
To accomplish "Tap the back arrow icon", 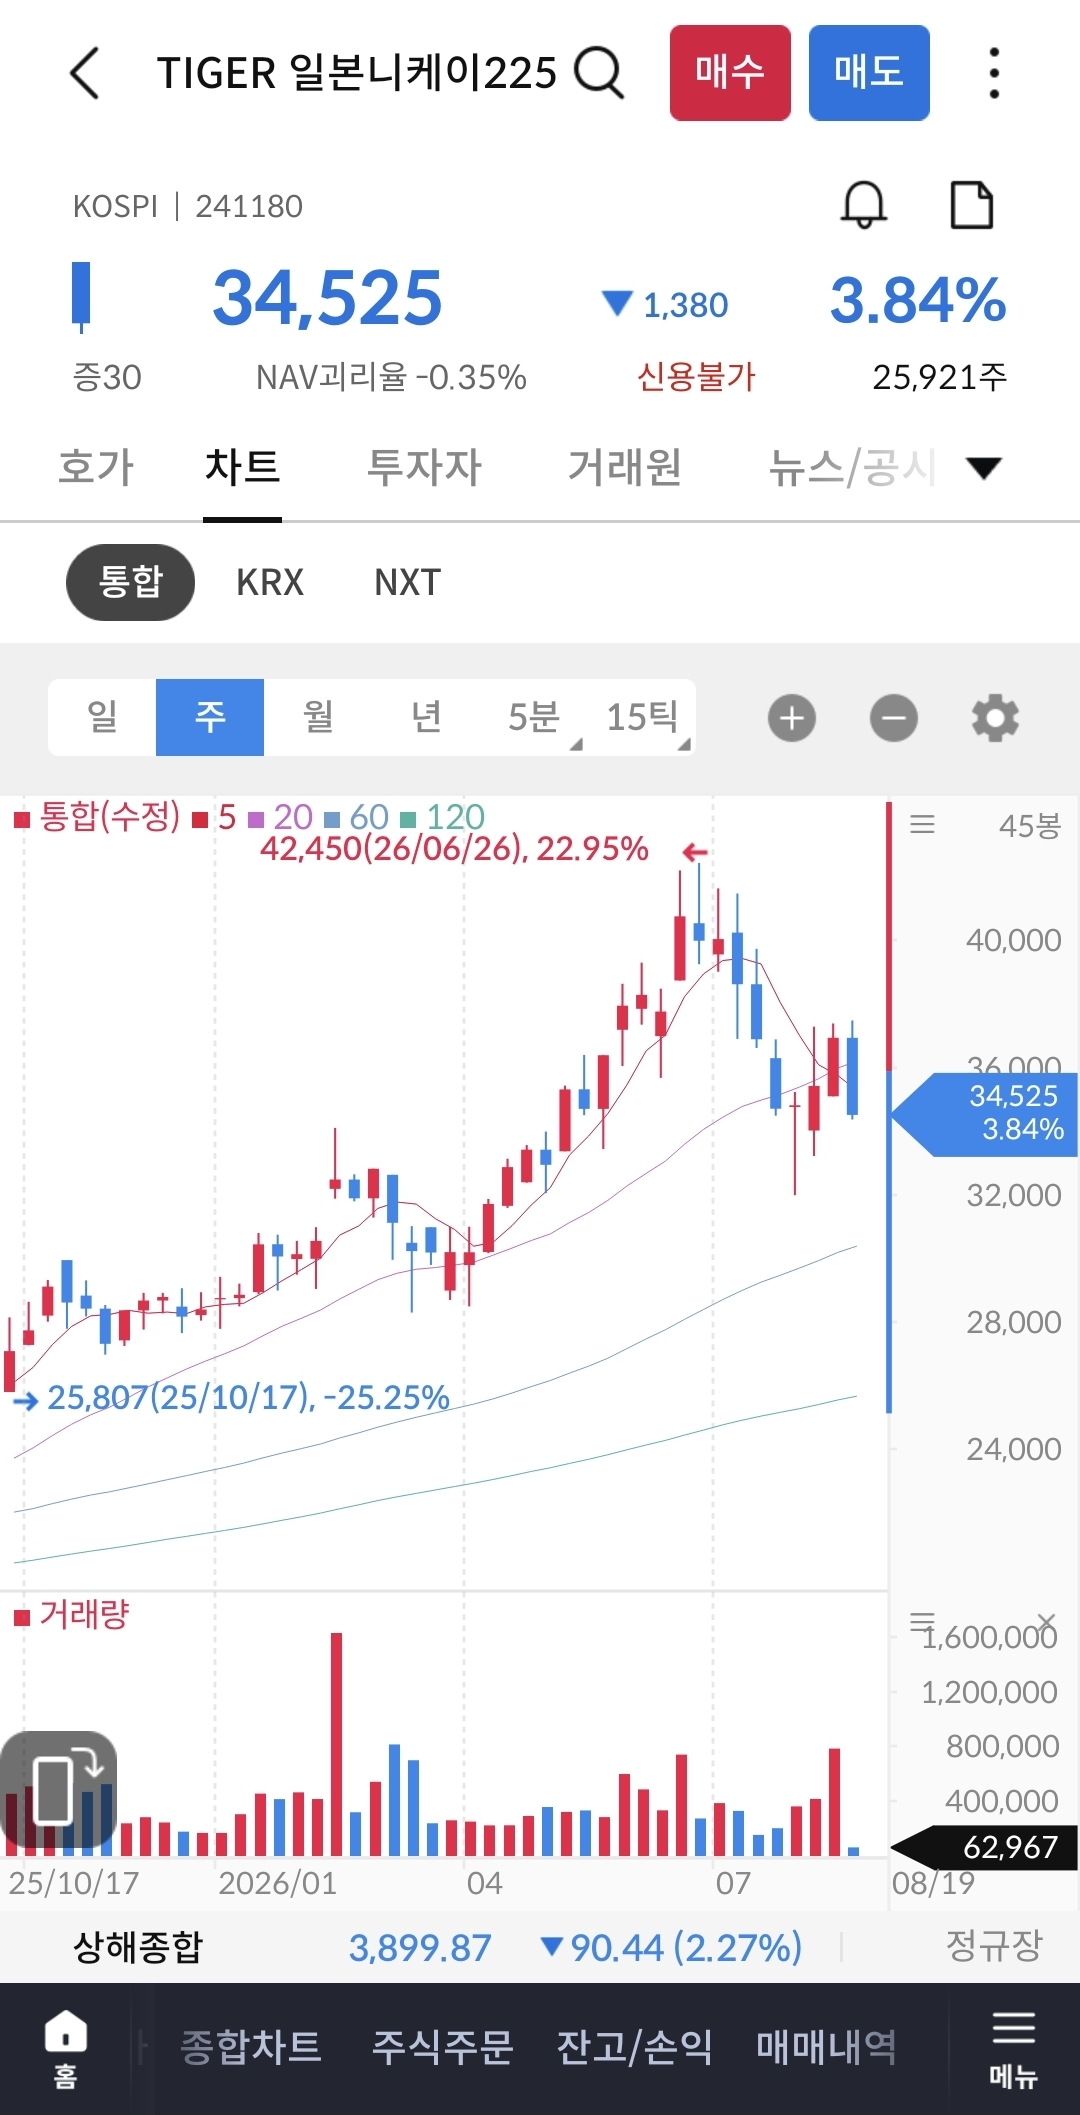I will tap(85, 73).
